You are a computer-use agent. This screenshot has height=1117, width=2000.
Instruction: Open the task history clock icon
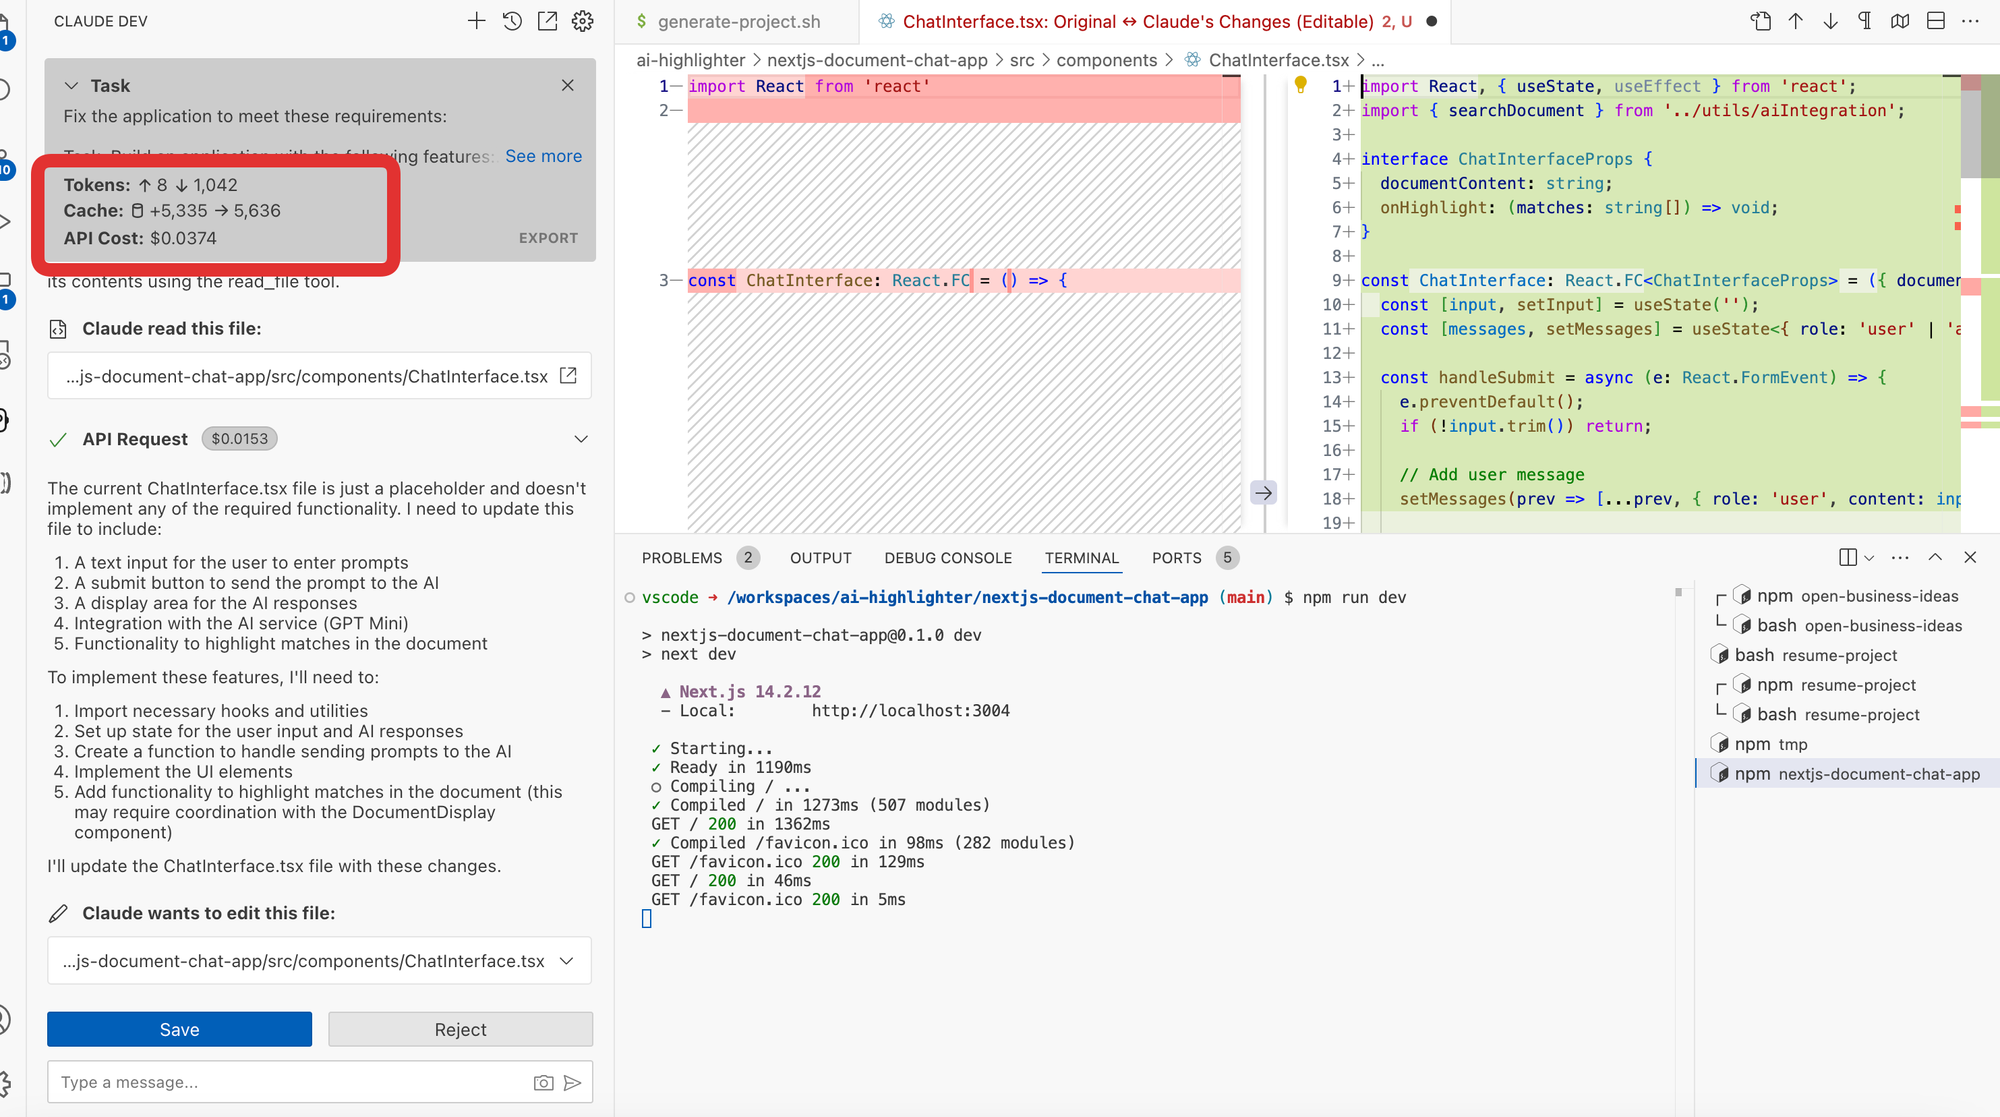pyautogui.click(x=512, y=21)
